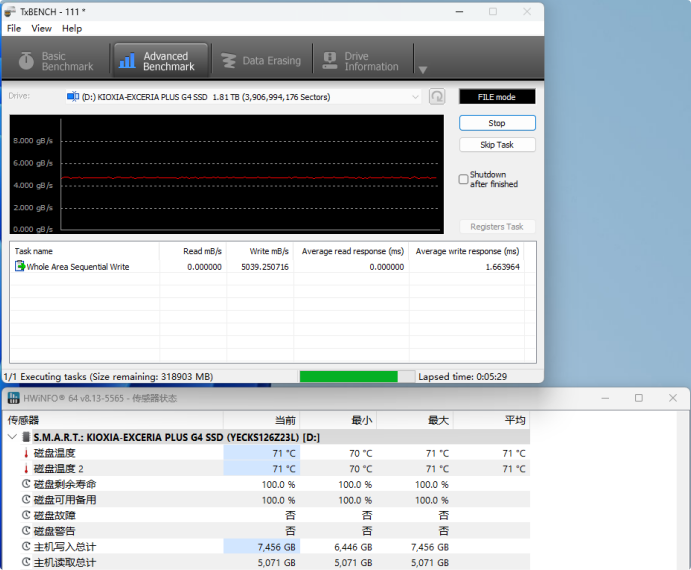Switch to the Data Erasing tab
Image resolution: width=691 pixels, height=570 pixels.
[x=259, y=61]
